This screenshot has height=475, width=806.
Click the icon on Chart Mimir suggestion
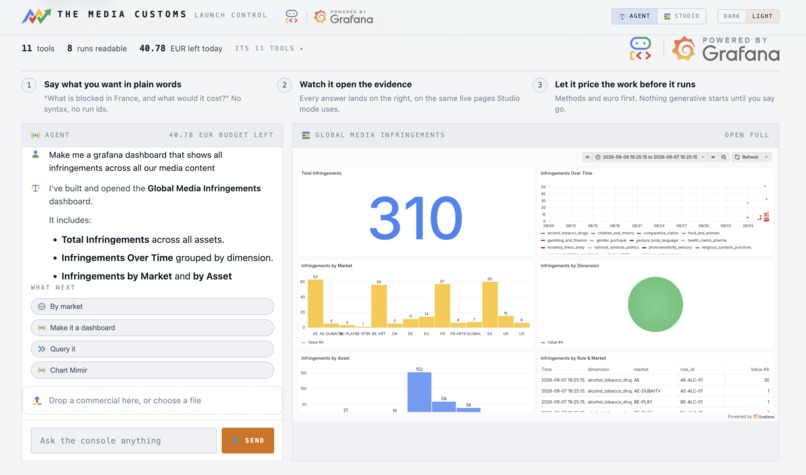(42, 370)
